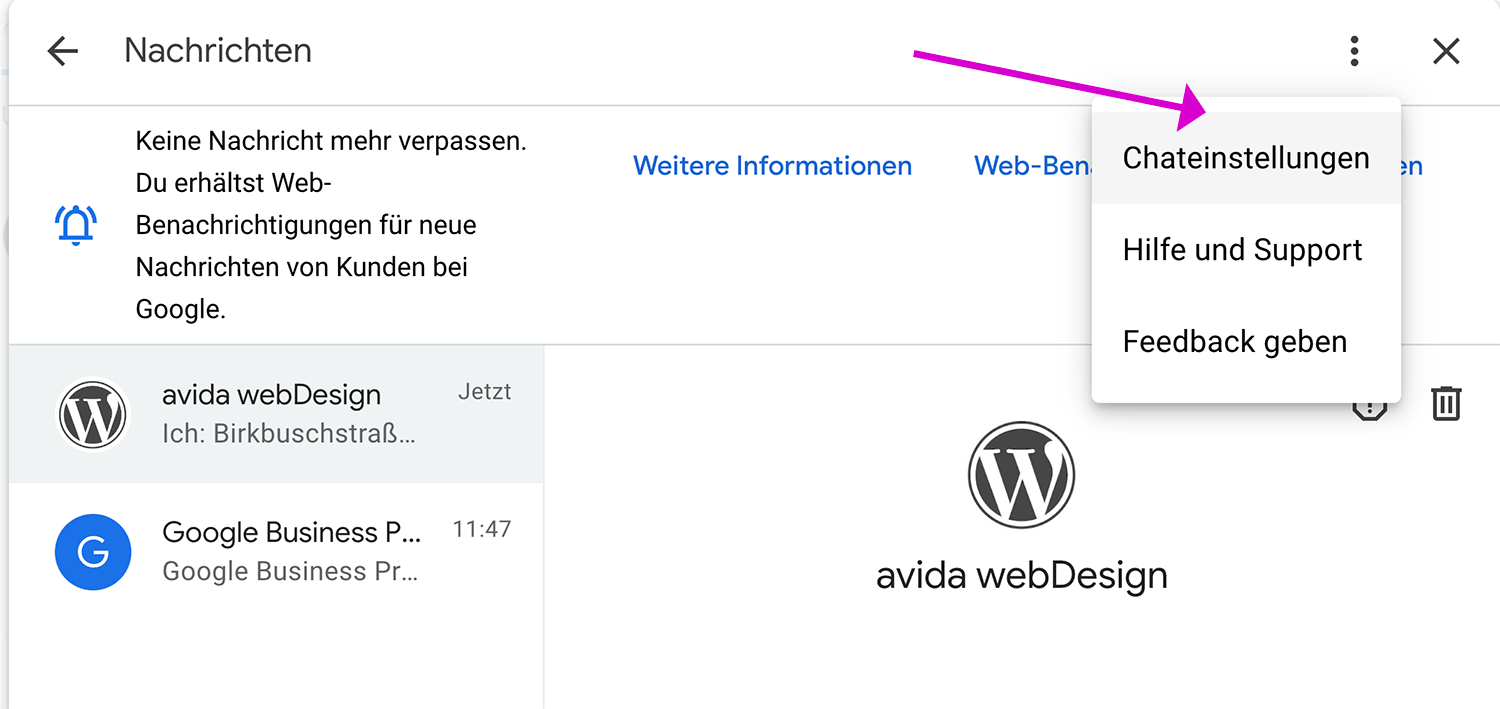Click the 'Ich: Birkbuschstraß…' message preview

pyautogui.click(x=288, y=435)
